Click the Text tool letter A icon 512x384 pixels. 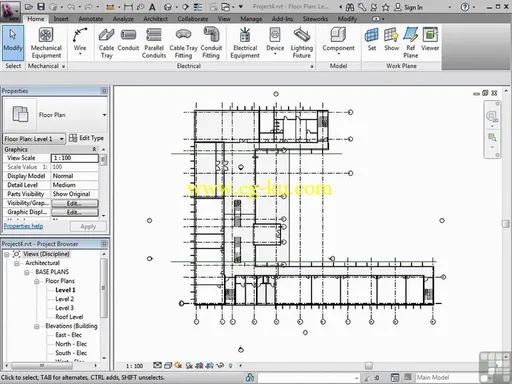click(x=152, y=7)
